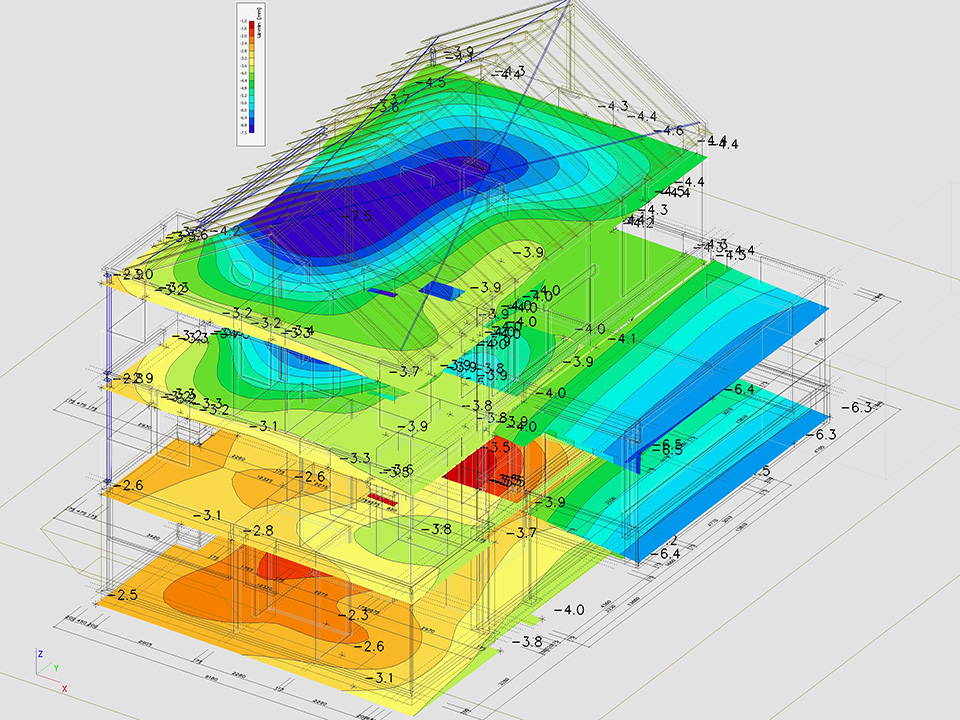Select the -4.5 label at roof top
This screenshot has height=720, width=960.
433,83
